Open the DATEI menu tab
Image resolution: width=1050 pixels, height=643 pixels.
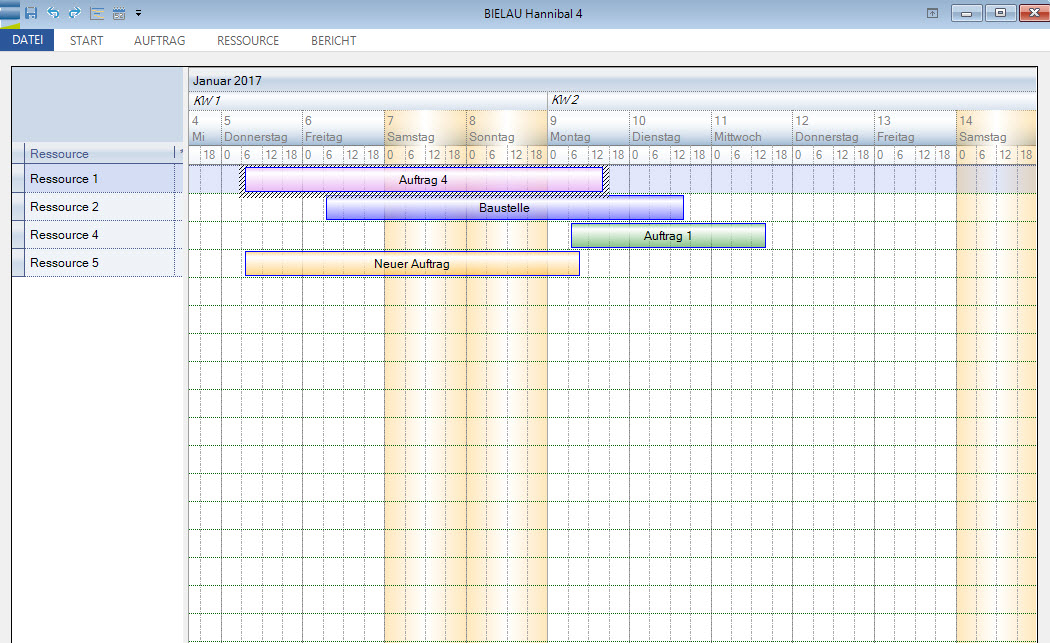point(27,41)
